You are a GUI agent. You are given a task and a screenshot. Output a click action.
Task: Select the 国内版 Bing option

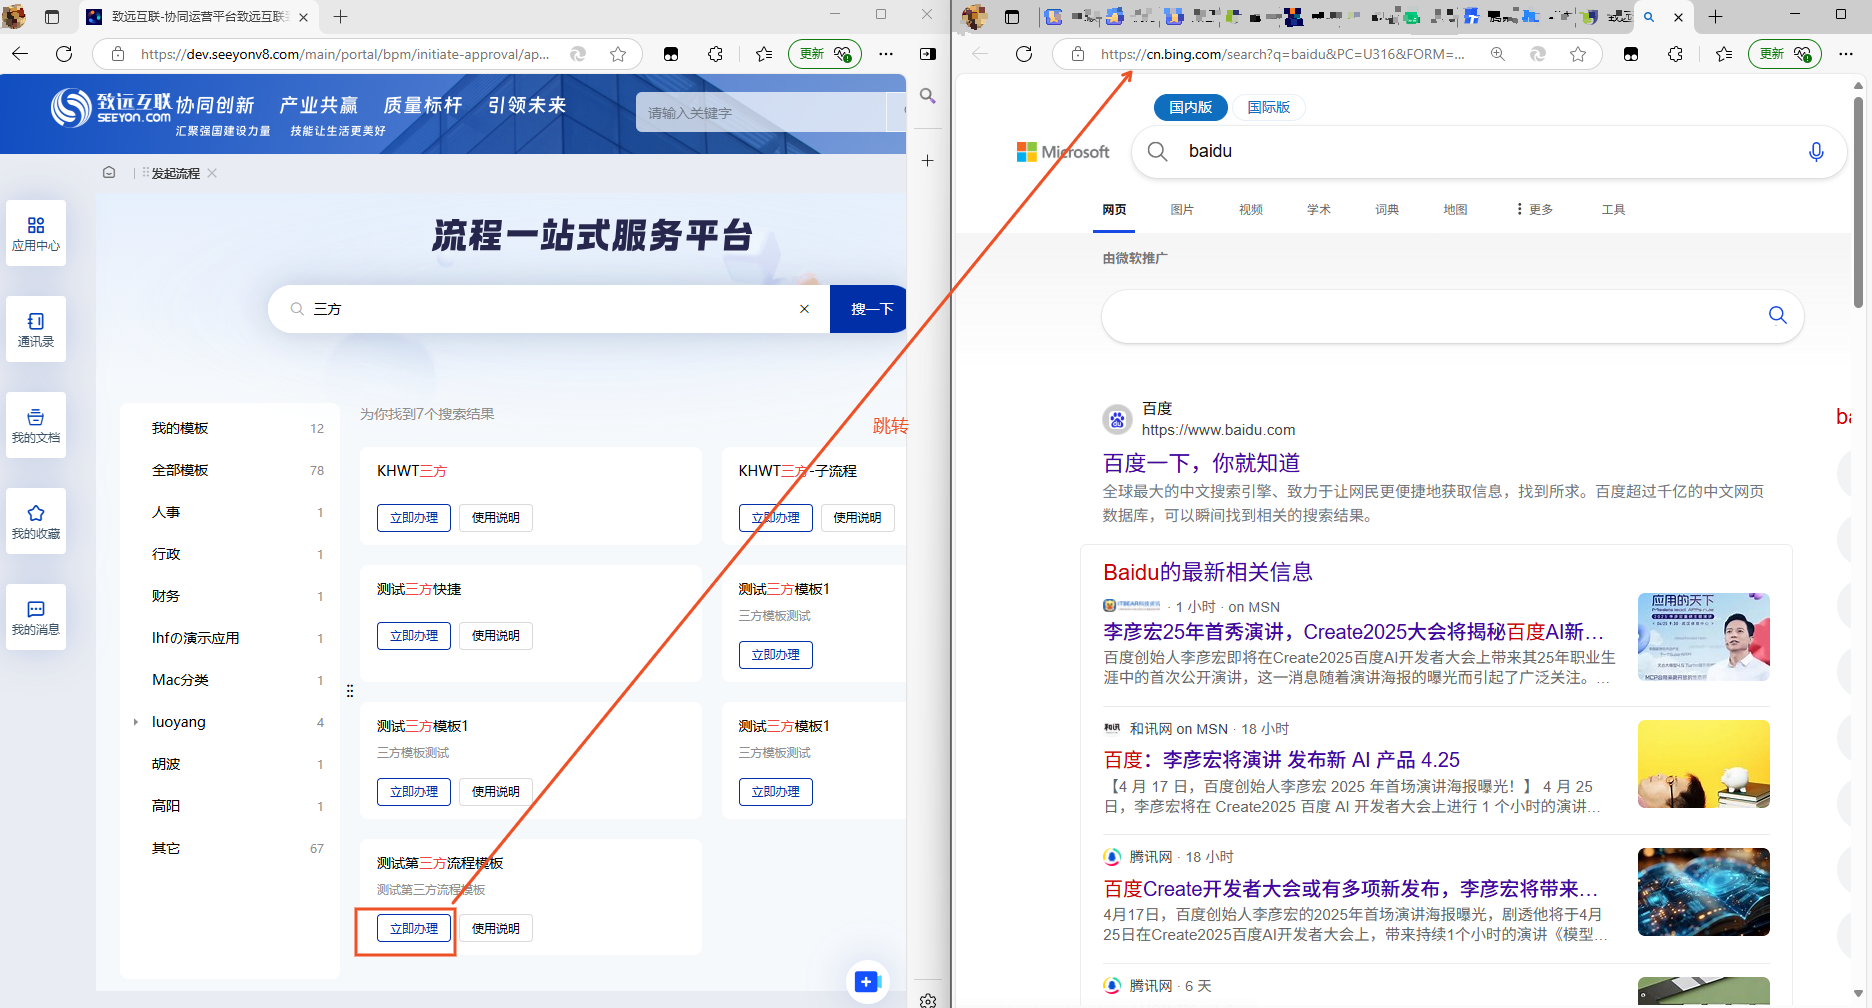(x=1190, y=107)
